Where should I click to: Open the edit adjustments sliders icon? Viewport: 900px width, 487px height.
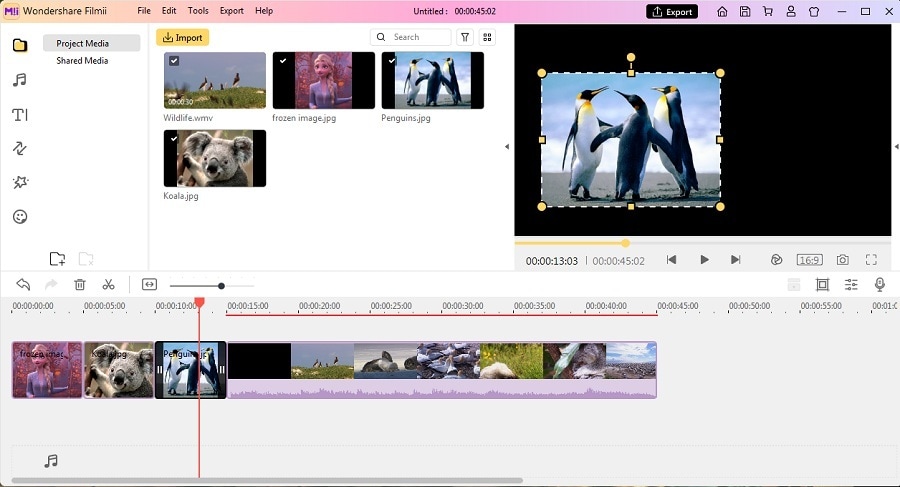click(851, 284)
